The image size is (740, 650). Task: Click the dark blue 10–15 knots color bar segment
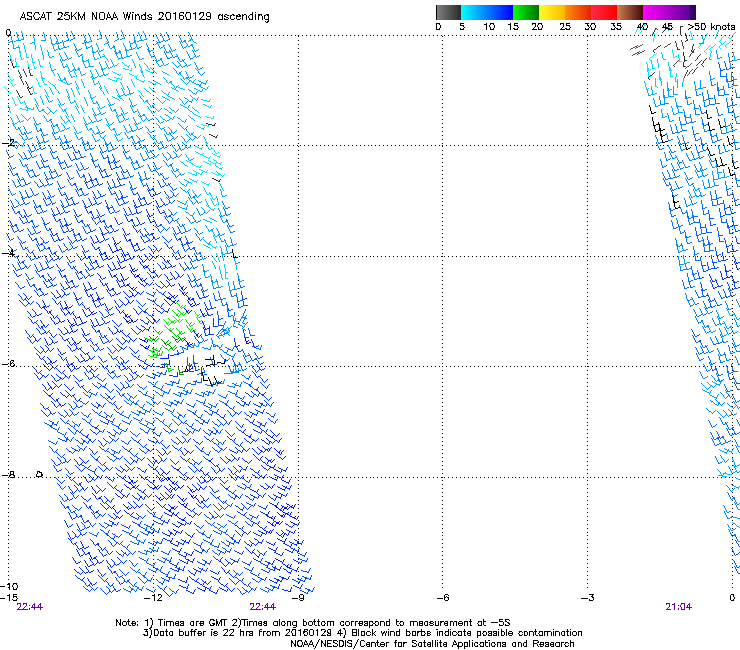500,12
